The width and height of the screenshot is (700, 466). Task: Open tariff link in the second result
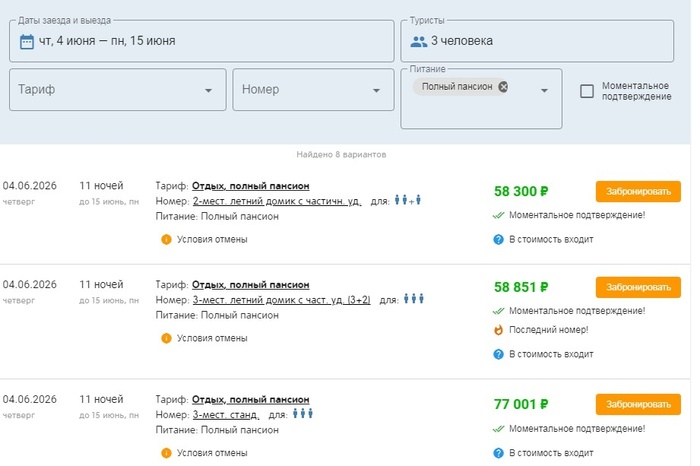(250, 284)
